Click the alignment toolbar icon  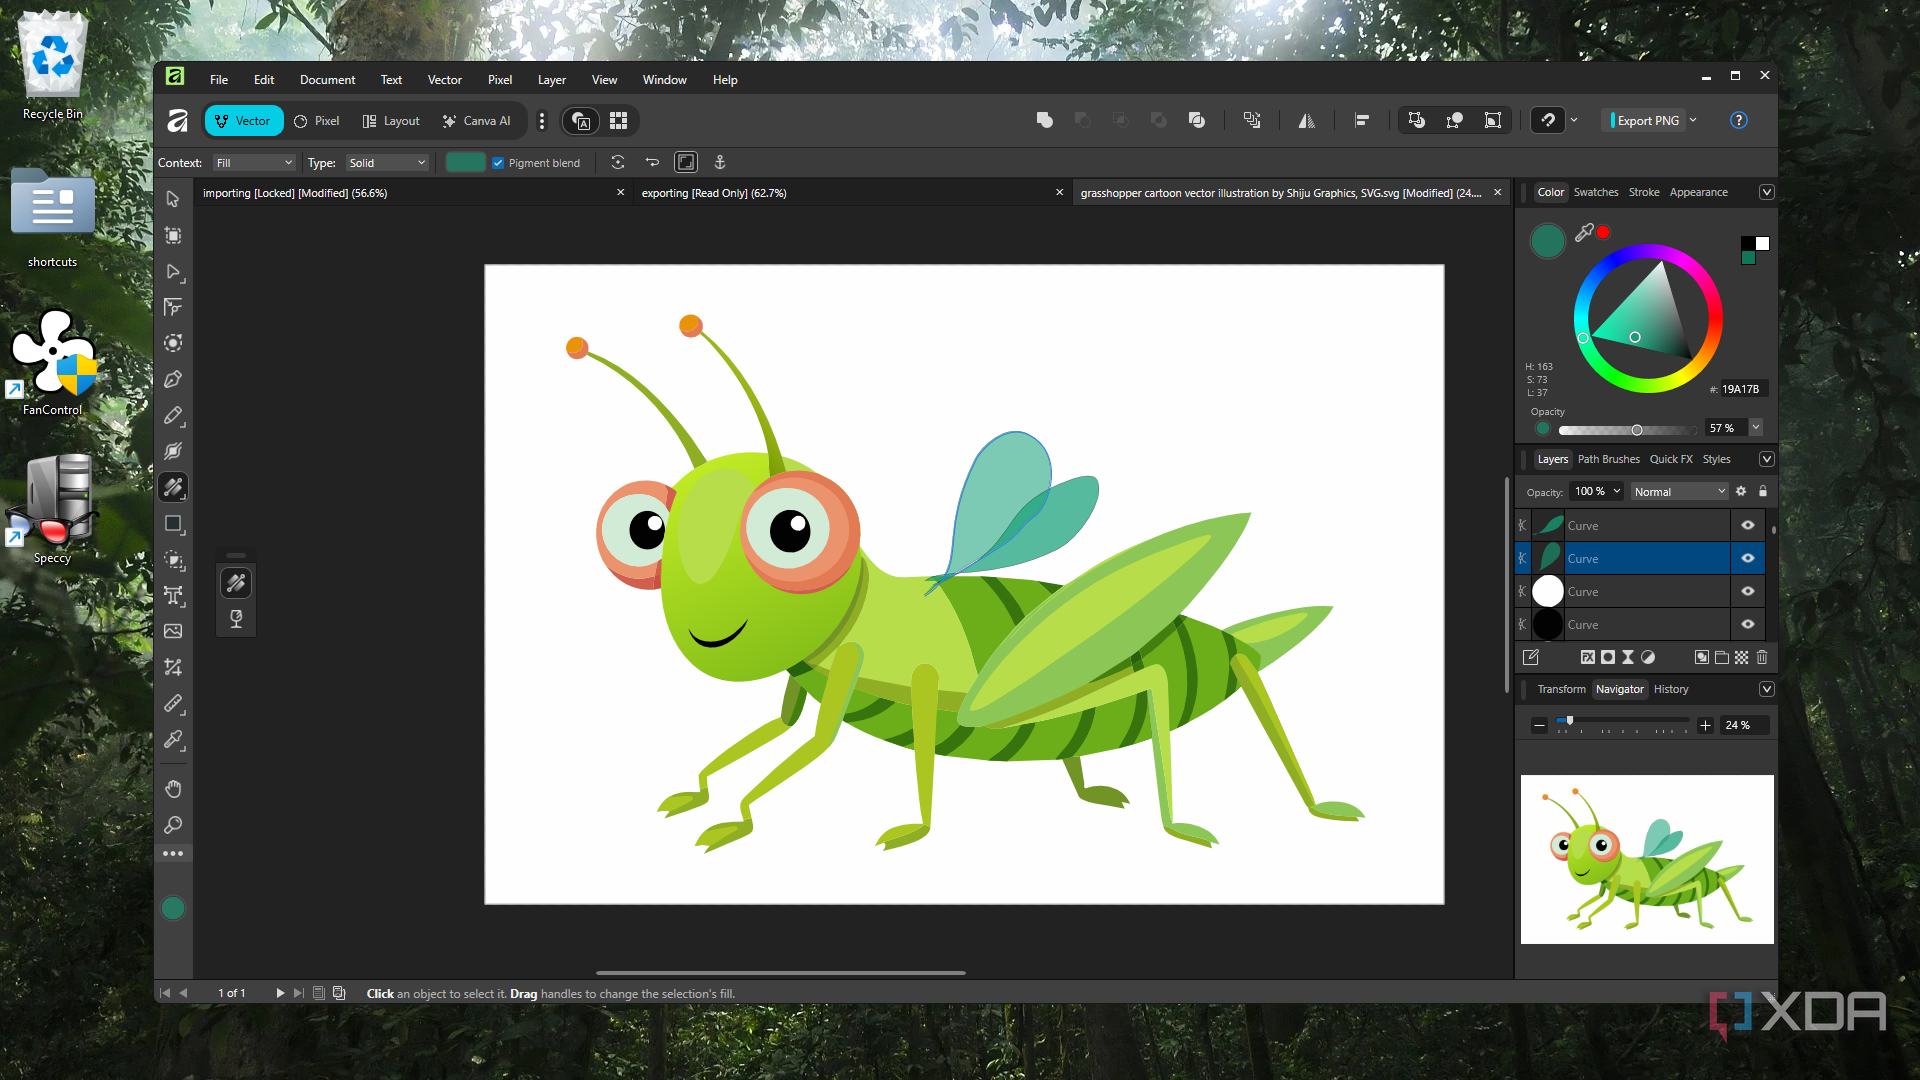[x=1361, y=120]
